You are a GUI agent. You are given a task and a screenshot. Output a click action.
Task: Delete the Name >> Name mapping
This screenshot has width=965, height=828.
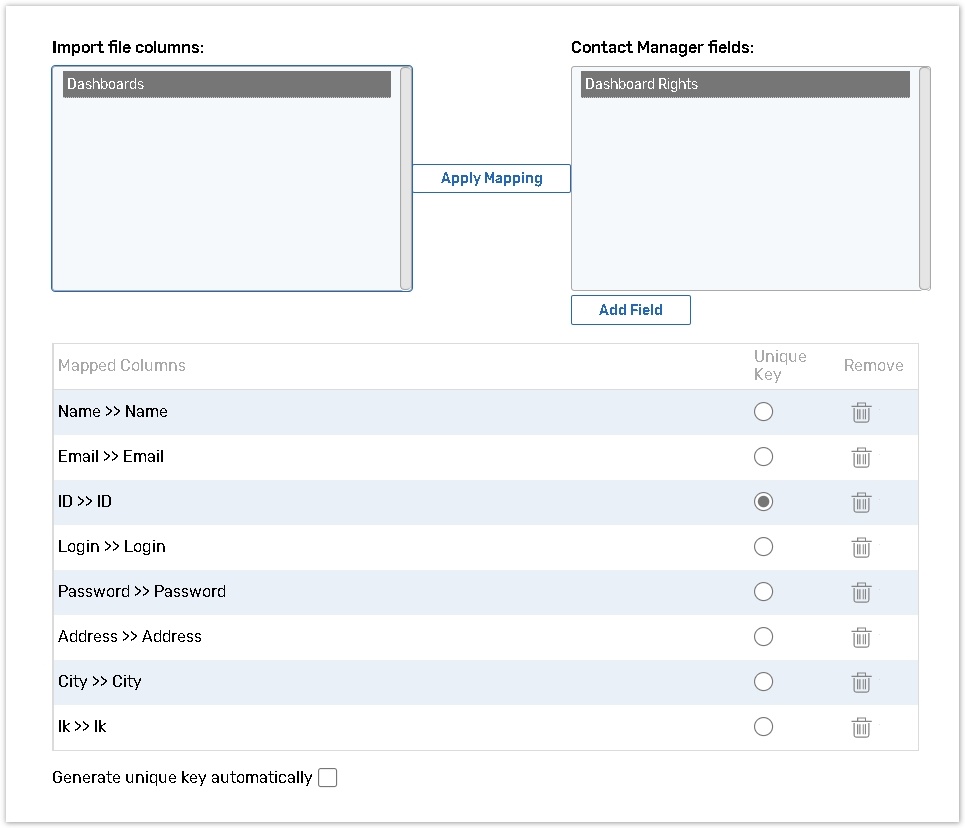click(x=861, y=412)
